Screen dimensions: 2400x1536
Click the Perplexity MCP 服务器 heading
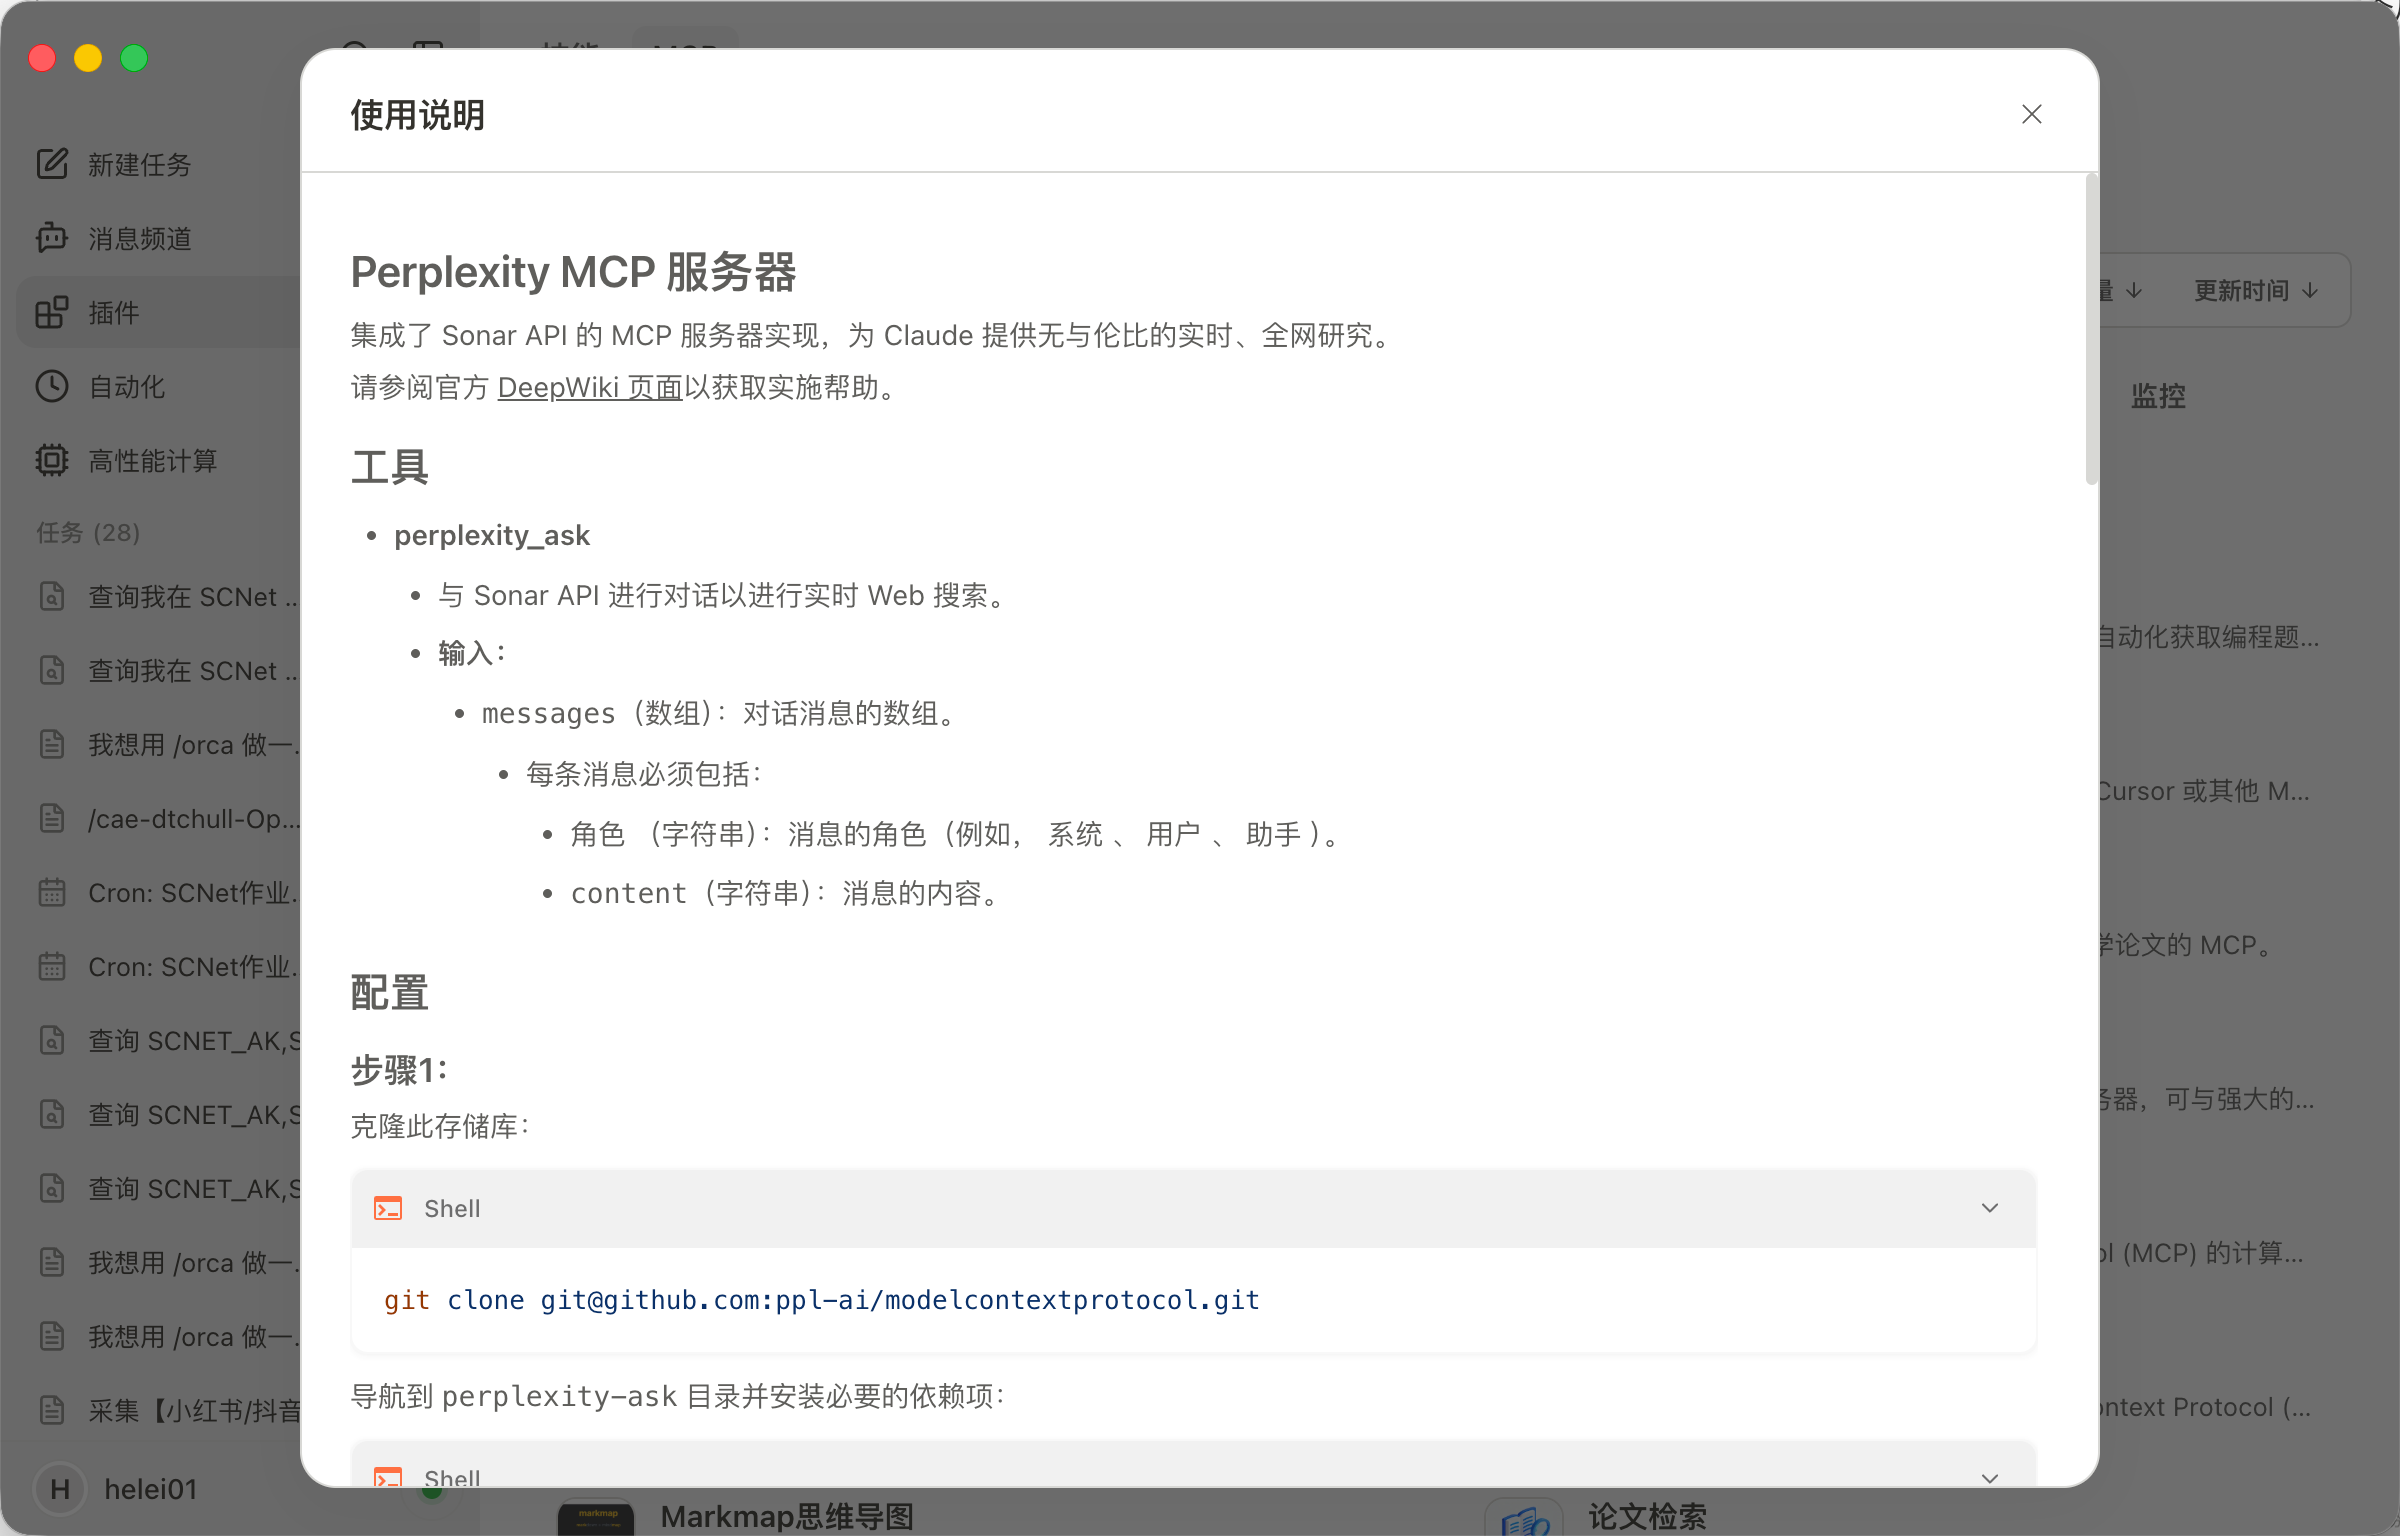pyautogui.click(x=573, y=272)
